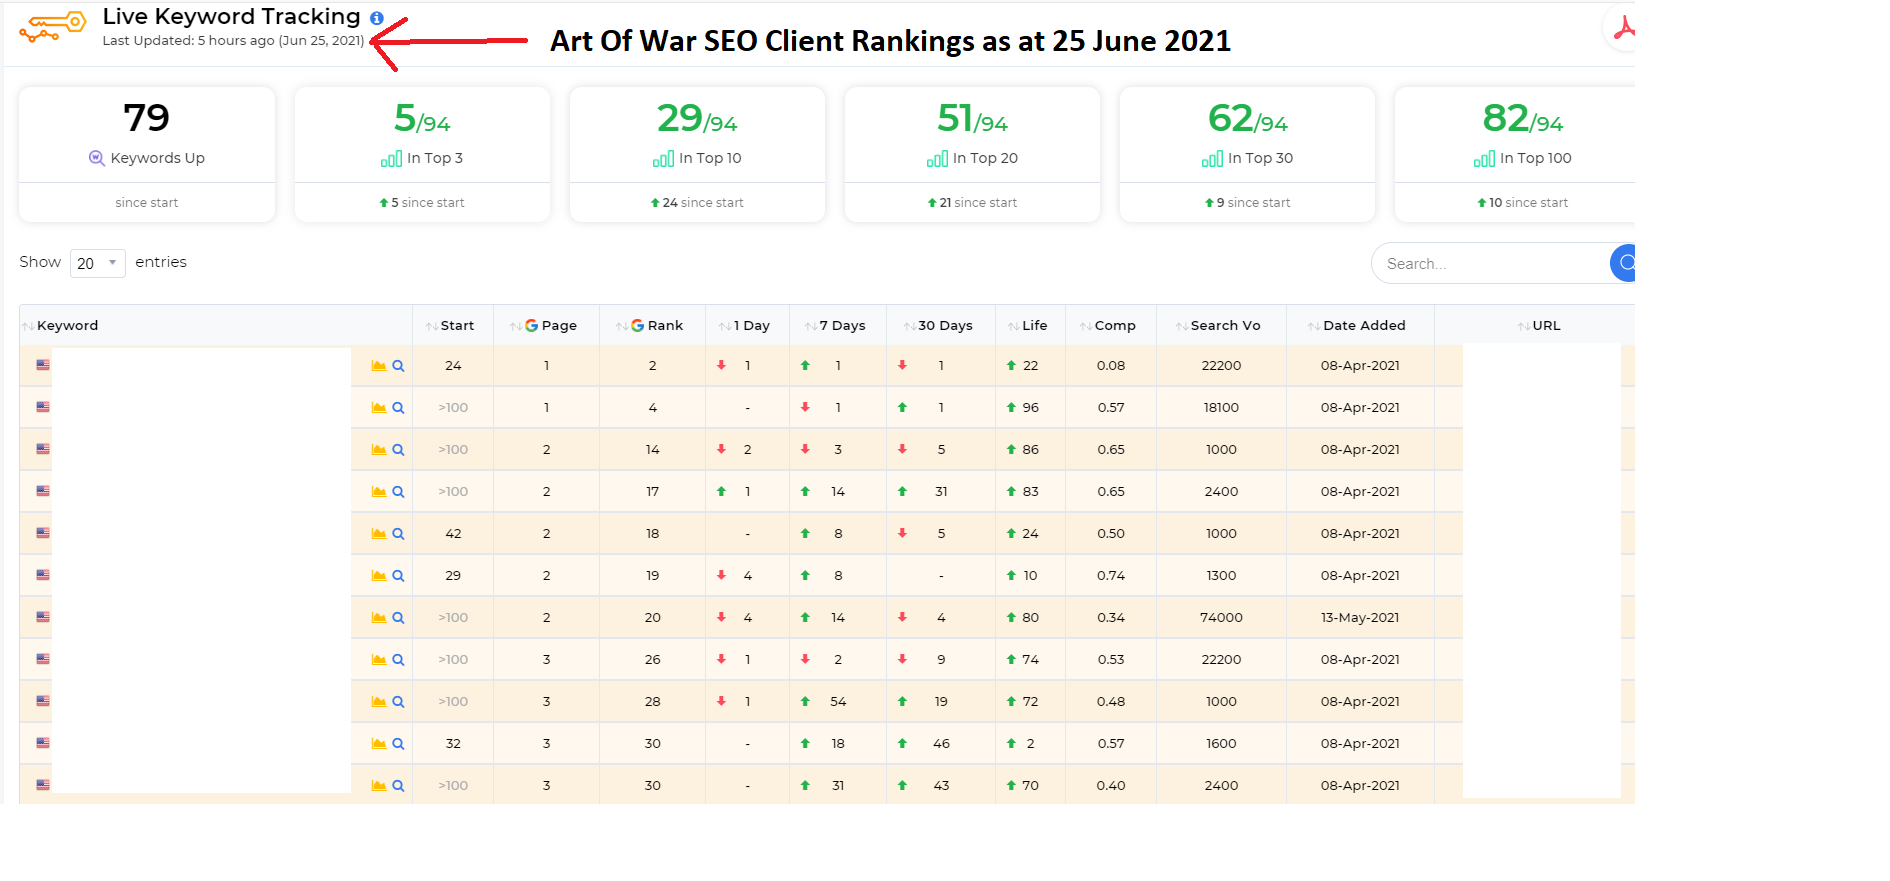Show chart for the rank 18 row
Viewport: 1890px width, 881px height.
(379, 534)
